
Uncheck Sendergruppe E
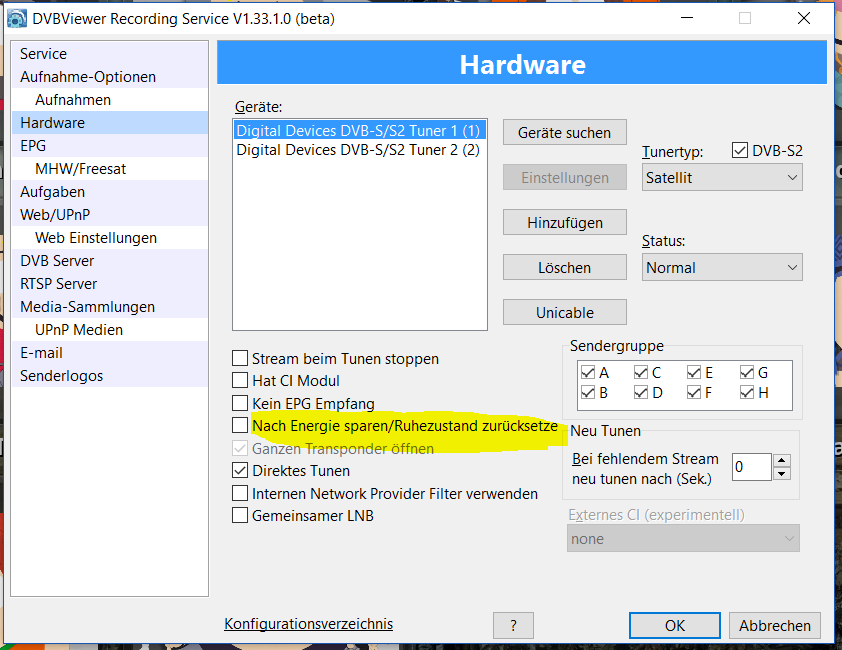point(694,372)
